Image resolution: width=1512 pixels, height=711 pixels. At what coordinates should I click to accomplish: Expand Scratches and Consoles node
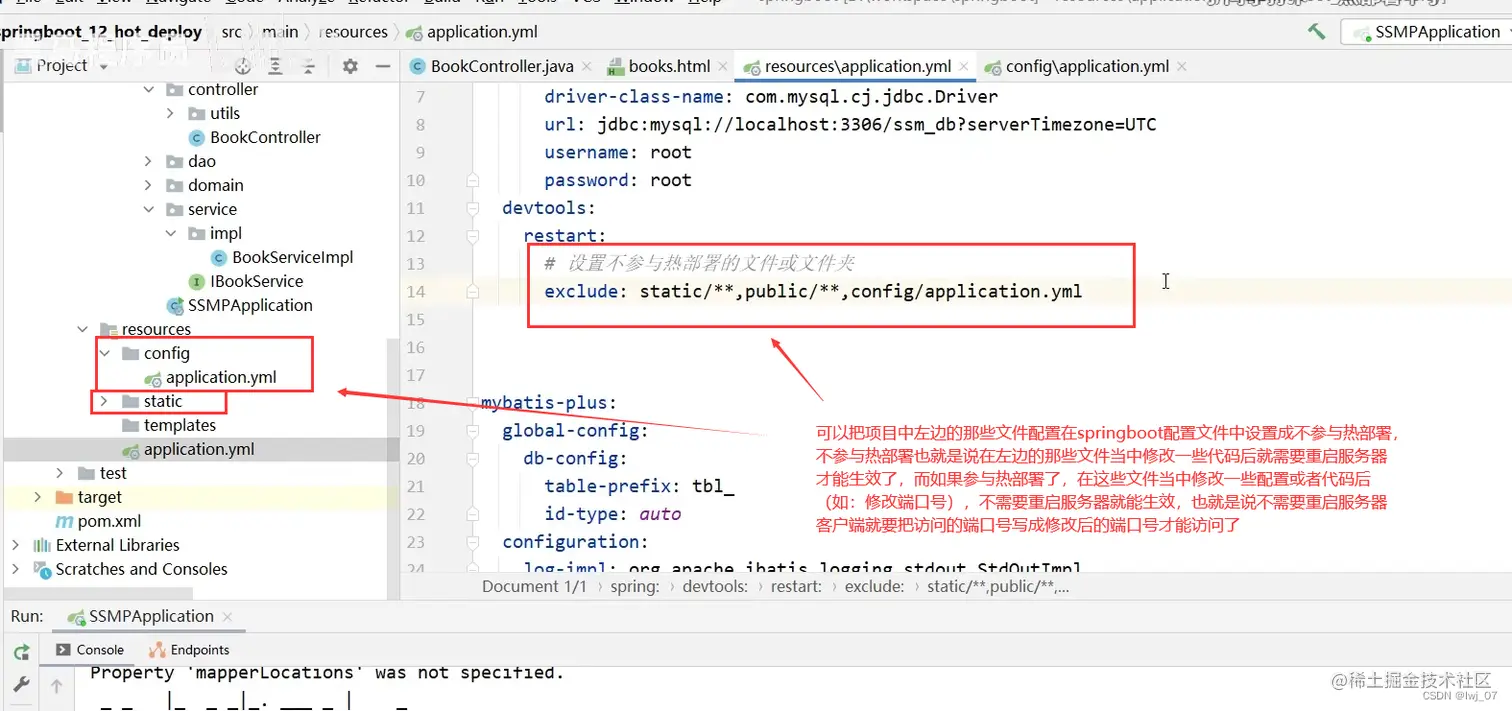[16, 570]
